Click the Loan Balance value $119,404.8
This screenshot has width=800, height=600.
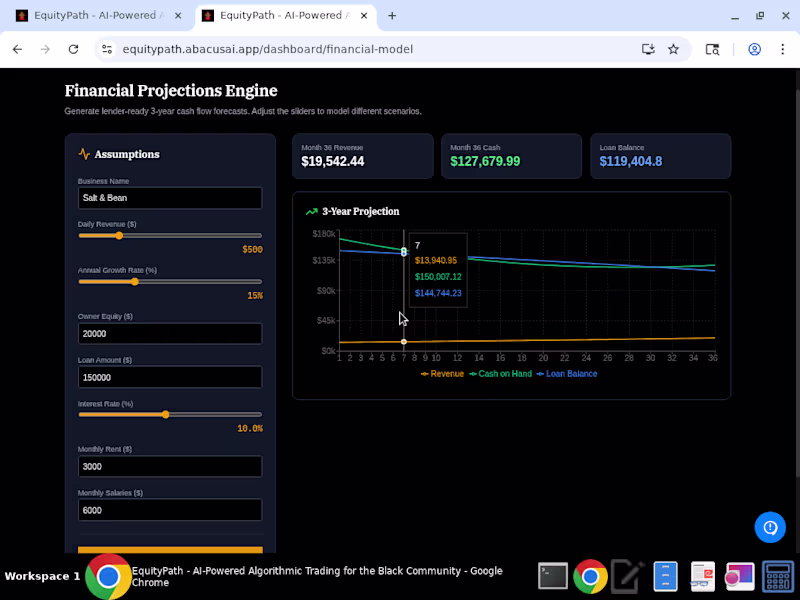(631, 161)
